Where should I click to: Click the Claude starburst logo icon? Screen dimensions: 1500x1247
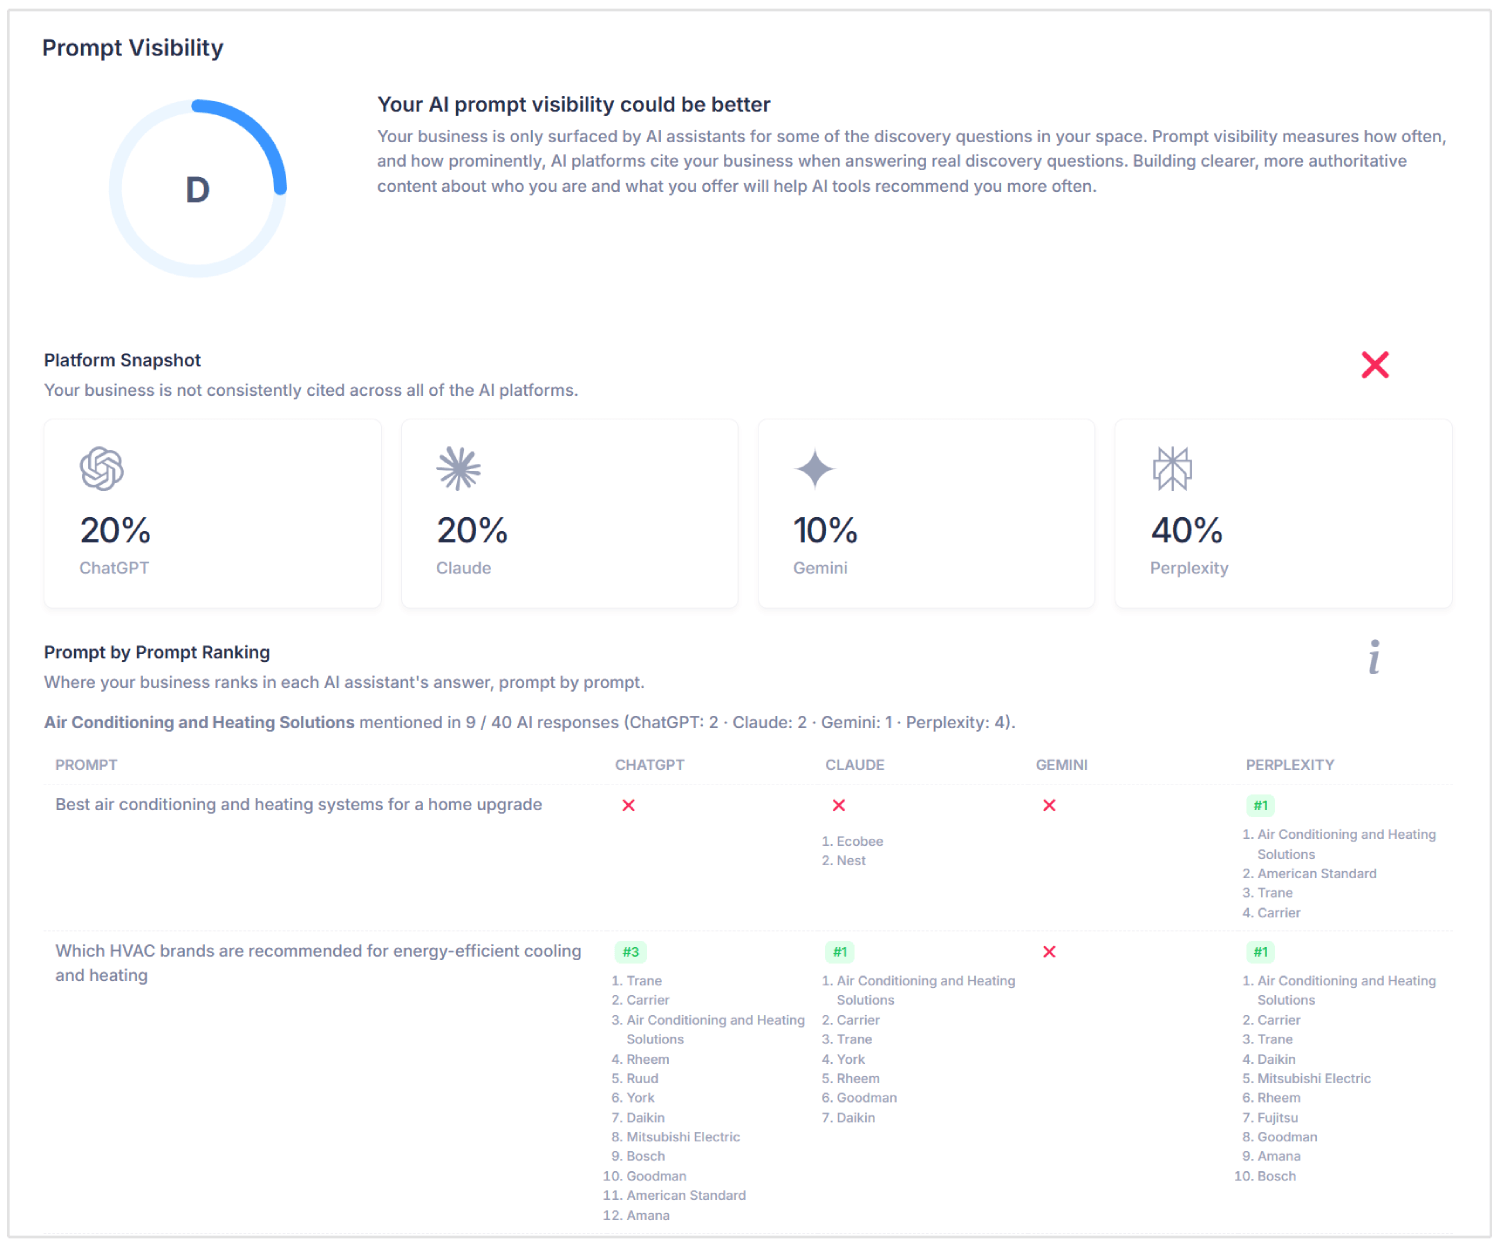tap(459, 469)
